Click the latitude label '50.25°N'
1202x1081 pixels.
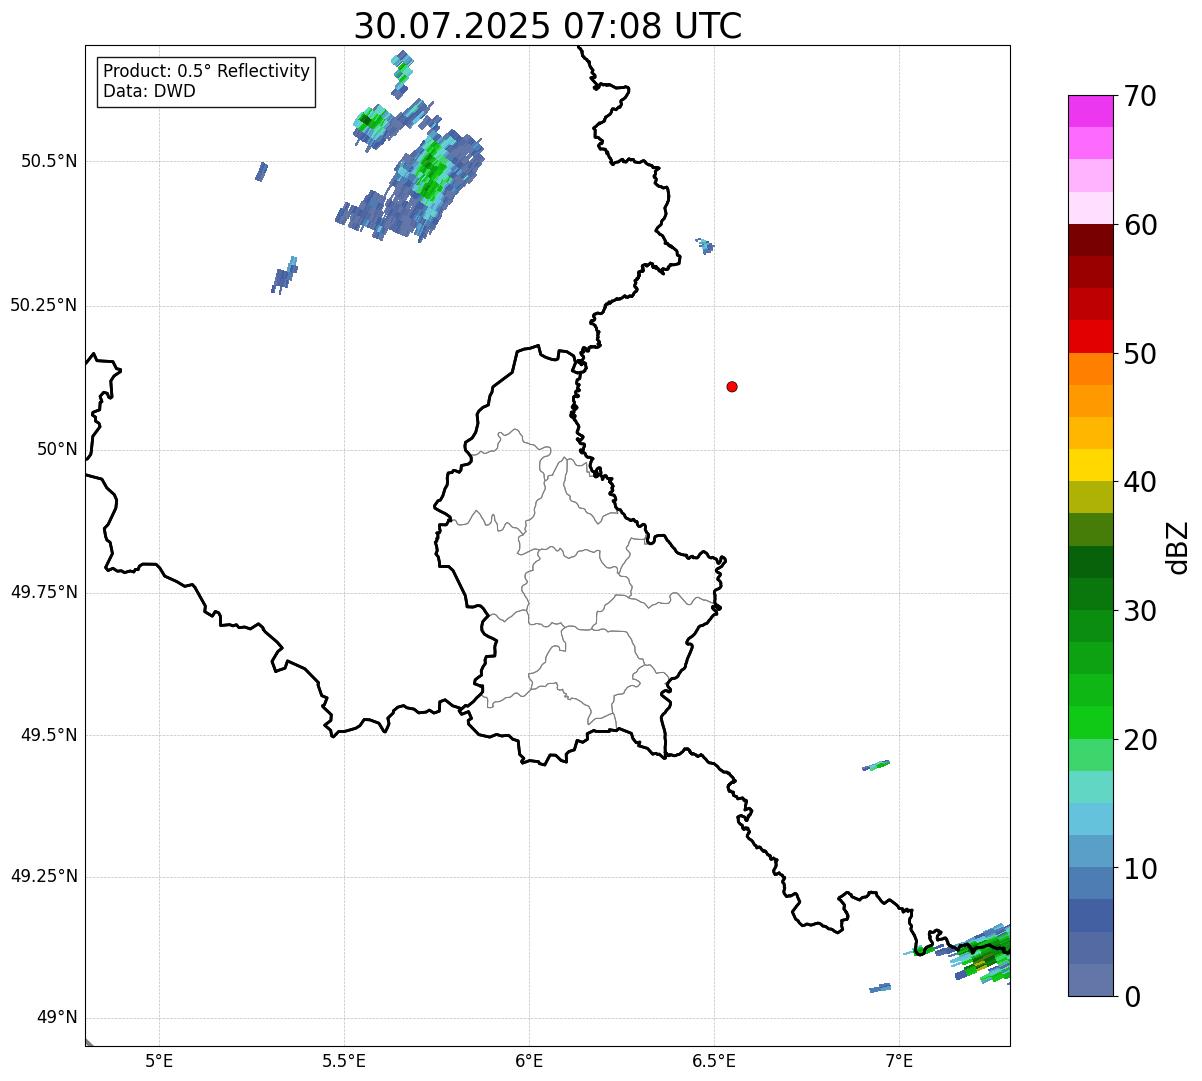44,305
